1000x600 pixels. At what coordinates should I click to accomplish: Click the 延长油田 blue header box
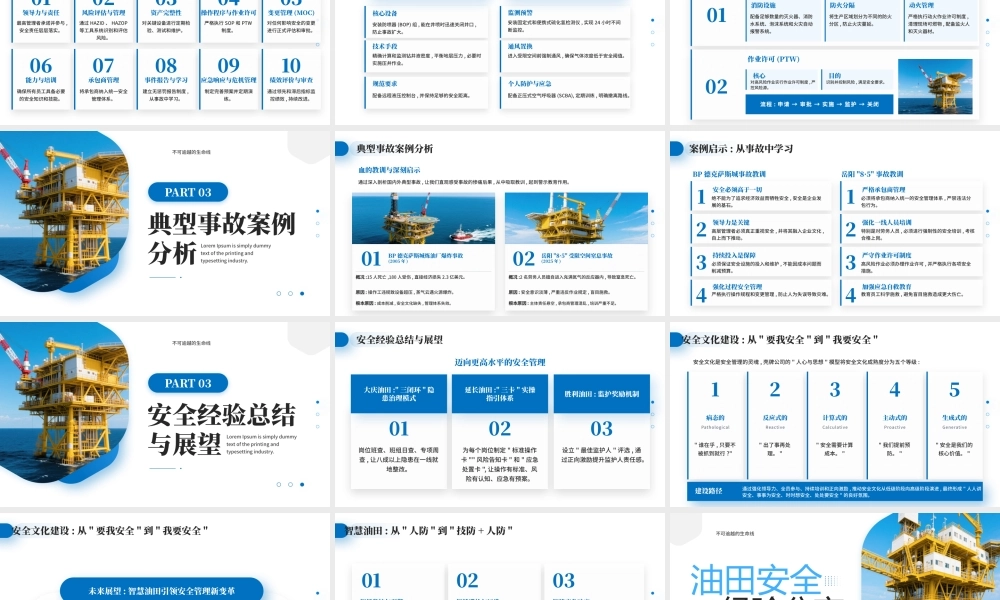[x=499, y=393]
